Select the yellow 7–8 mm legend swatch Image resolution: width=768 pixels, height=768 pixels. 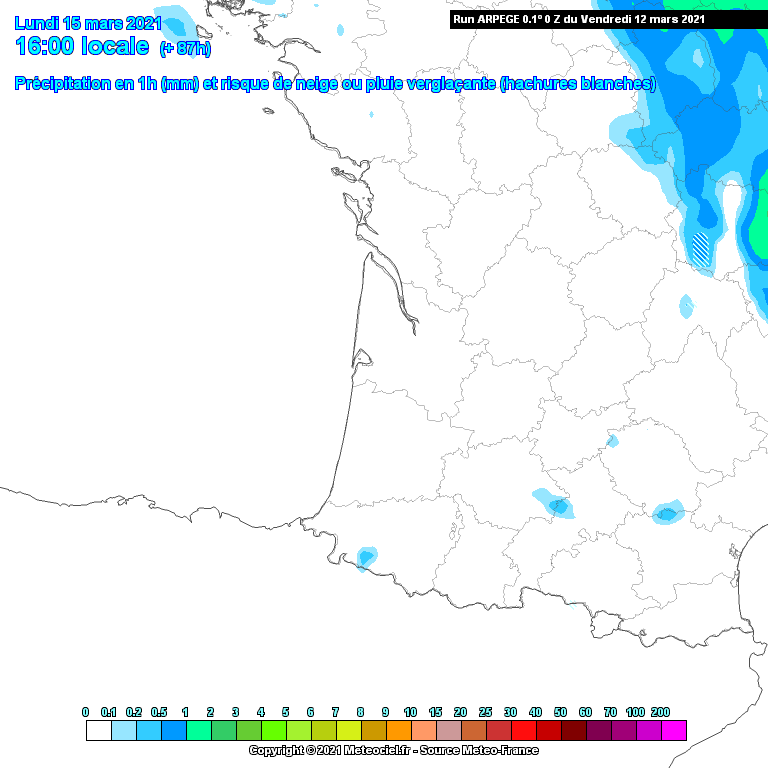pos(348,731)
